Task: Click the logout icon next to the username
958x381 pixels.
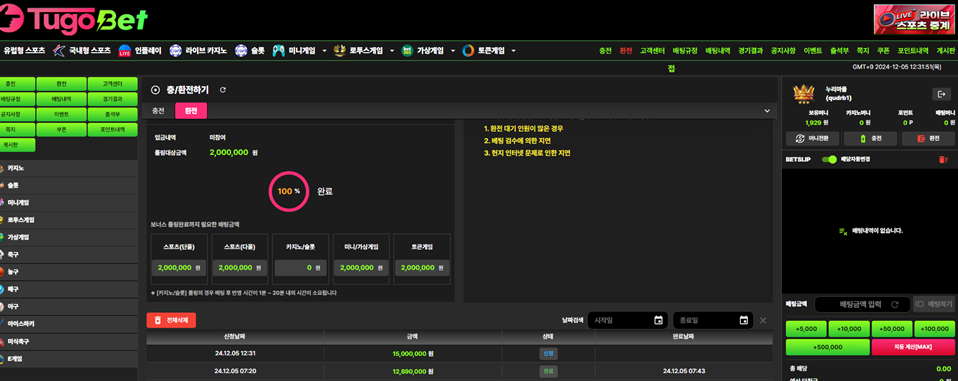Action: 941,94
